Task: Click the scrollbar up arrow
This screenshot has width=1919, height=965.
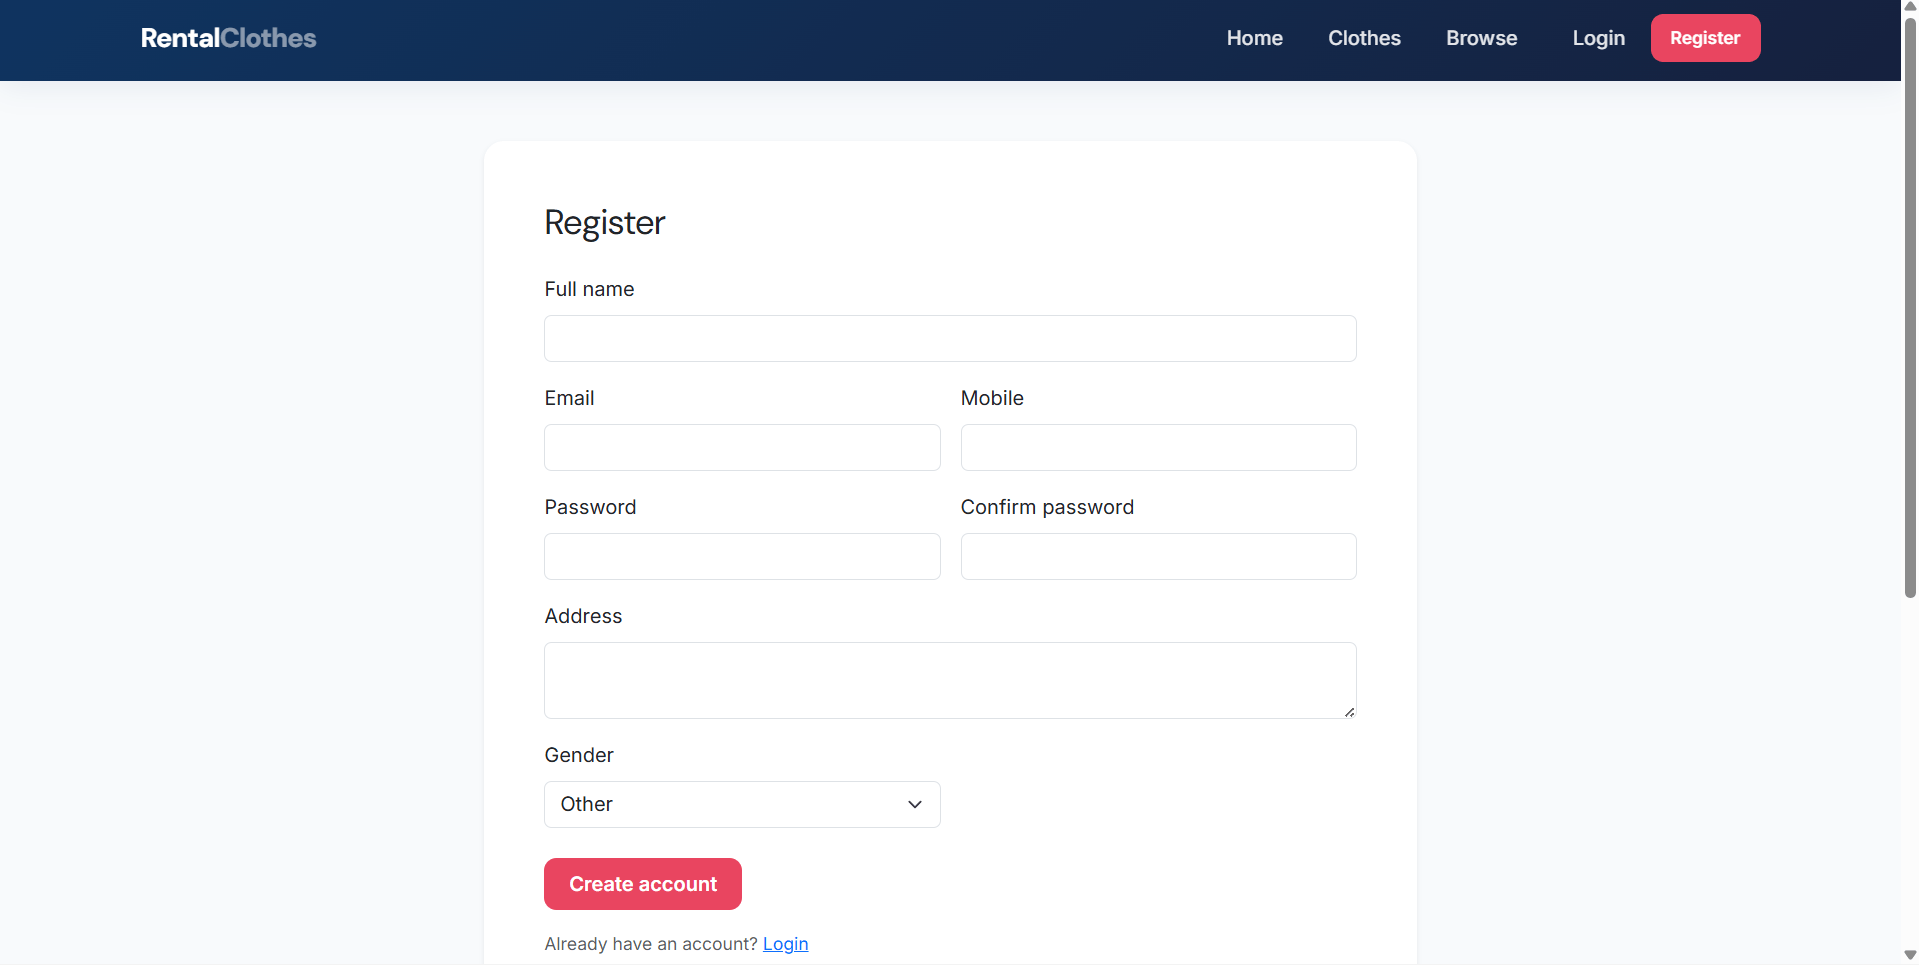Action: [x=1910, y=7]
